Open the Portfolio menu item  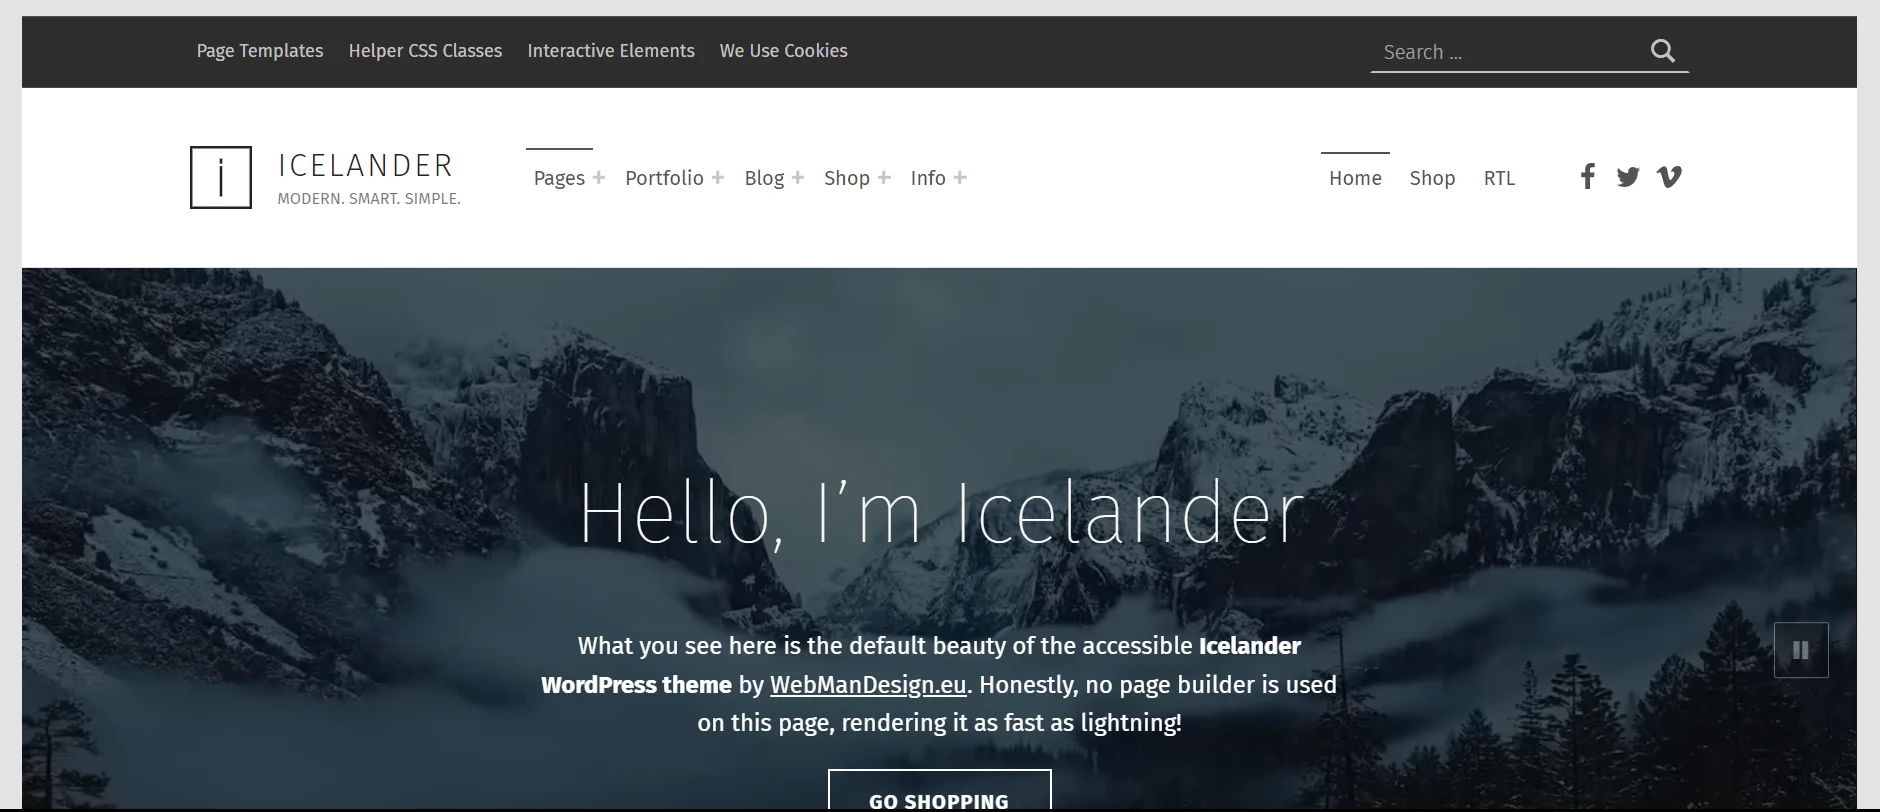pyautogui.click(x=664, y=178)
